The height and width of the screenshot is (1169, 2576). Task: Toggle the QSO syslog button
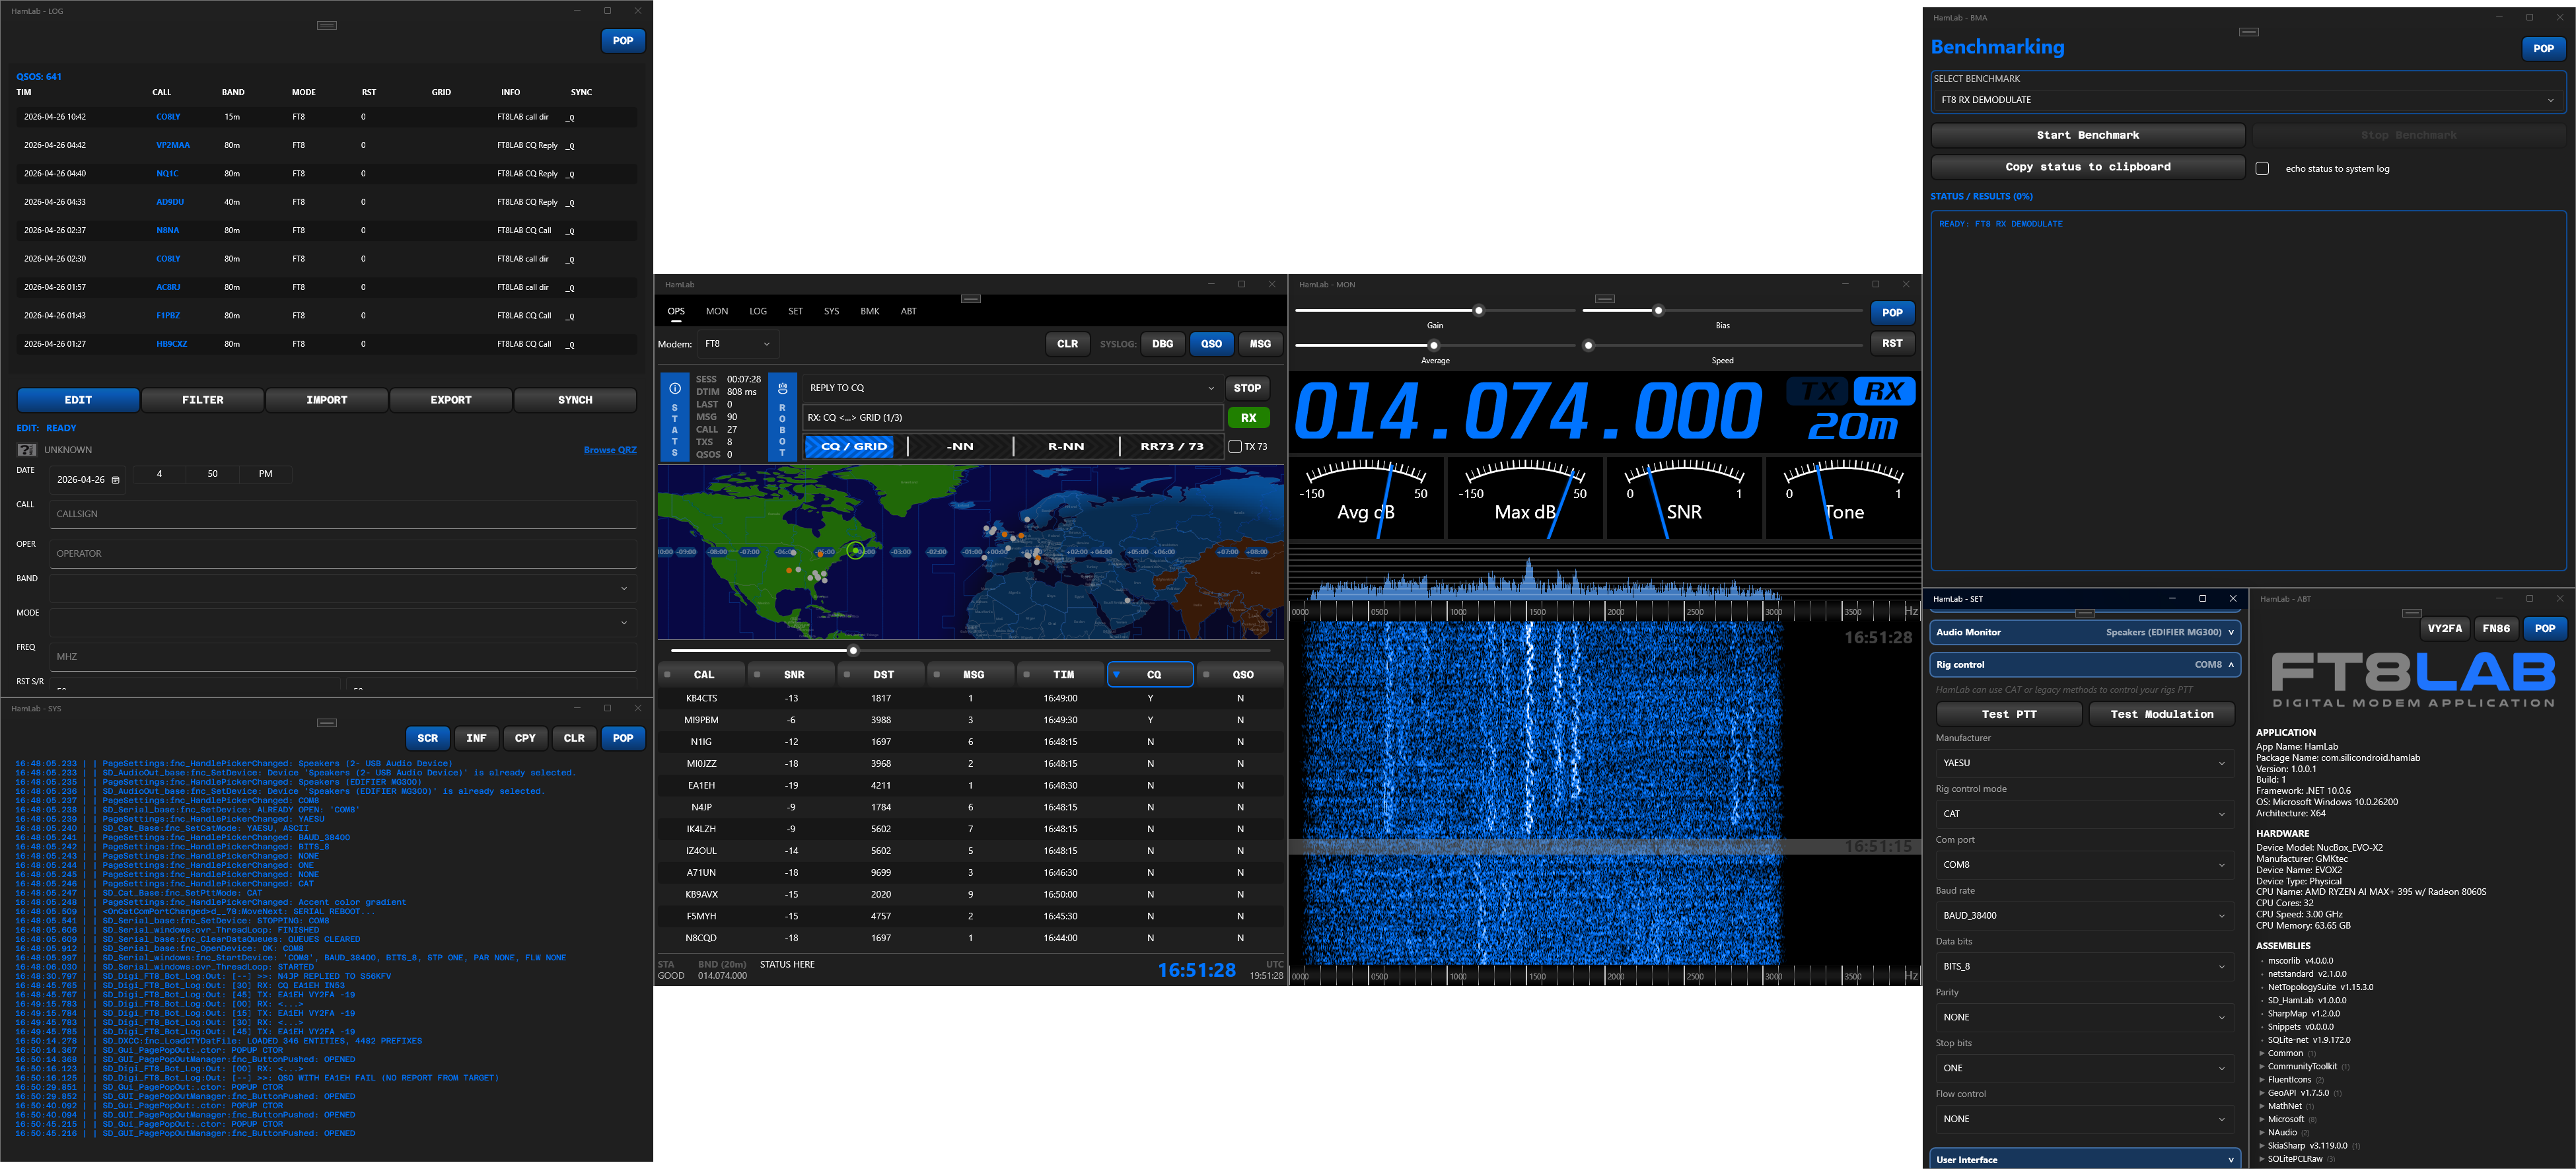click(x=1211, y=344)
